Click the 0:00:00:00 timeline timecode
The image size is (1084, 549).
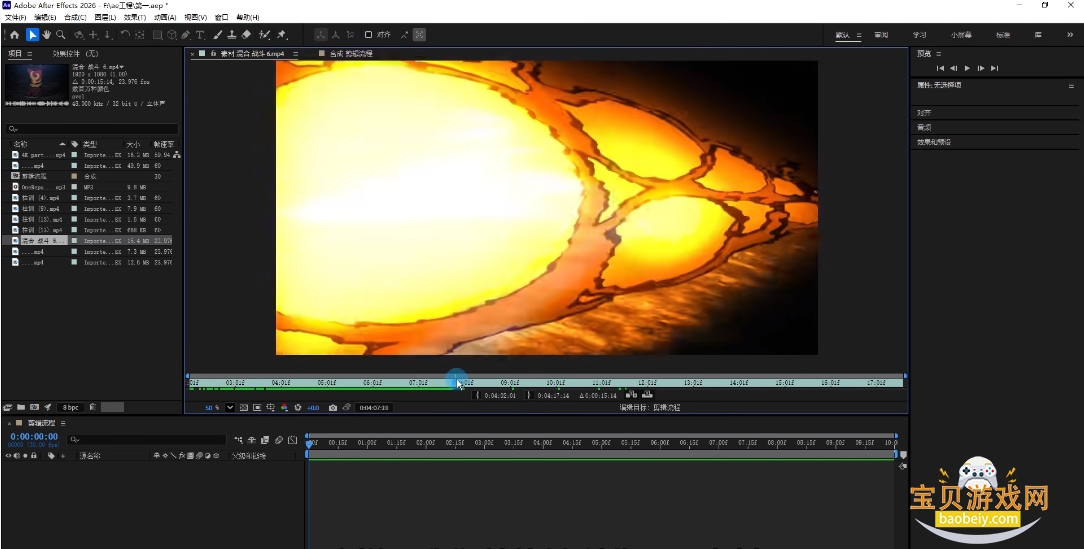[x=34, y=436]
